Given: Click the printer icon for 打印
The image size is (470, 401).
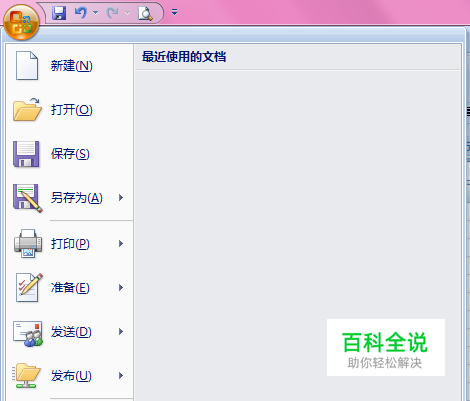Looking at the screenshot, I should (28, 244).
